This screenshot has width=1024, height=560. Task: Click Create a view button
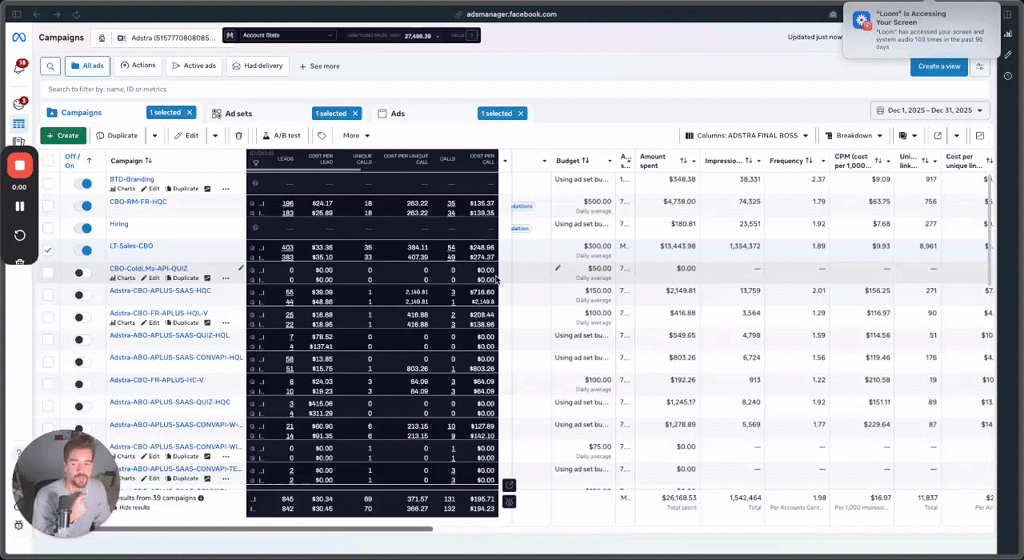pyautogui.click(x=939, y=67)
